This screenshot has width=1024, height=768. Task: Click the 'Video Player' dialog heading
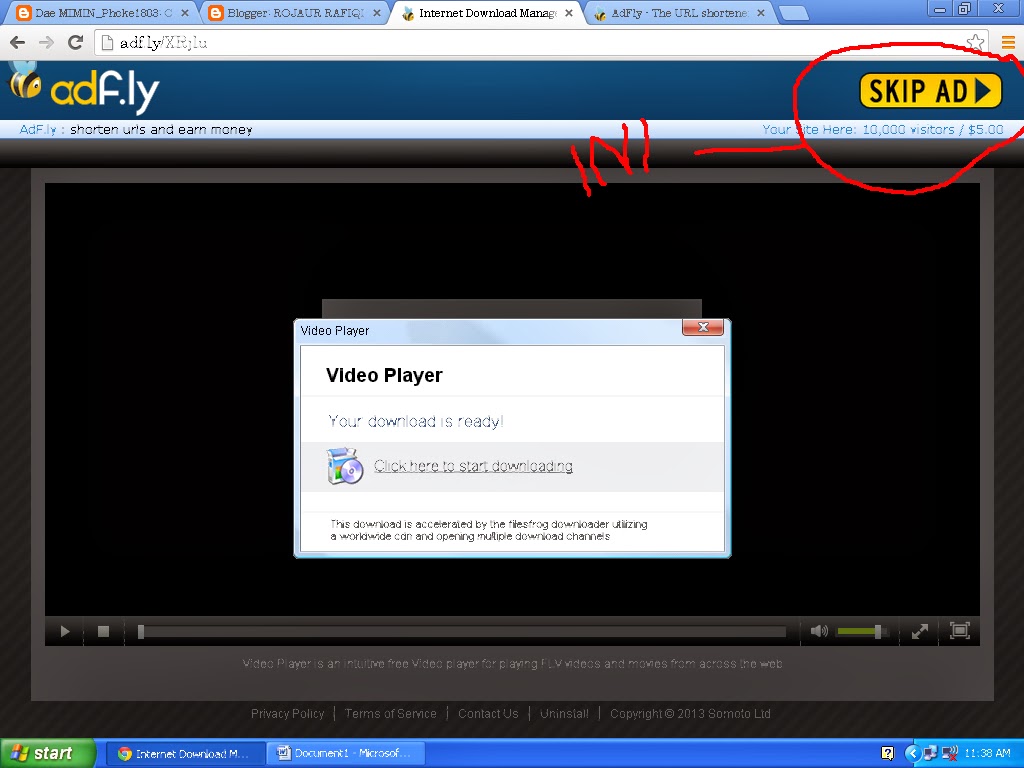(384, 375)
